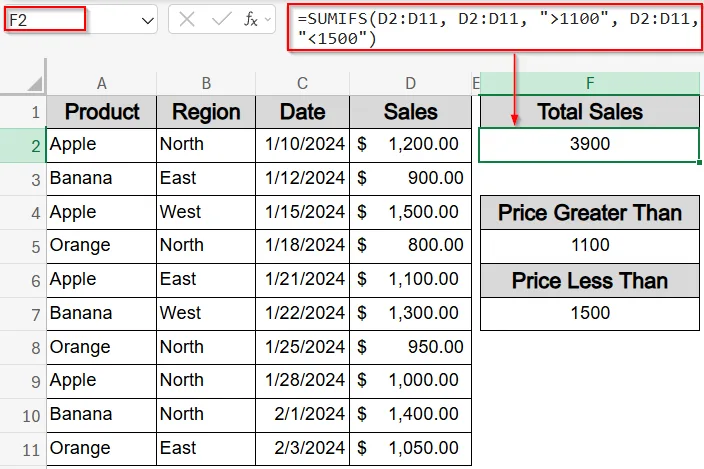704x469 pixels.
Task: Expand the Name Box dropdown arrow
Action: pyautogui.click(x=148, y=20)
